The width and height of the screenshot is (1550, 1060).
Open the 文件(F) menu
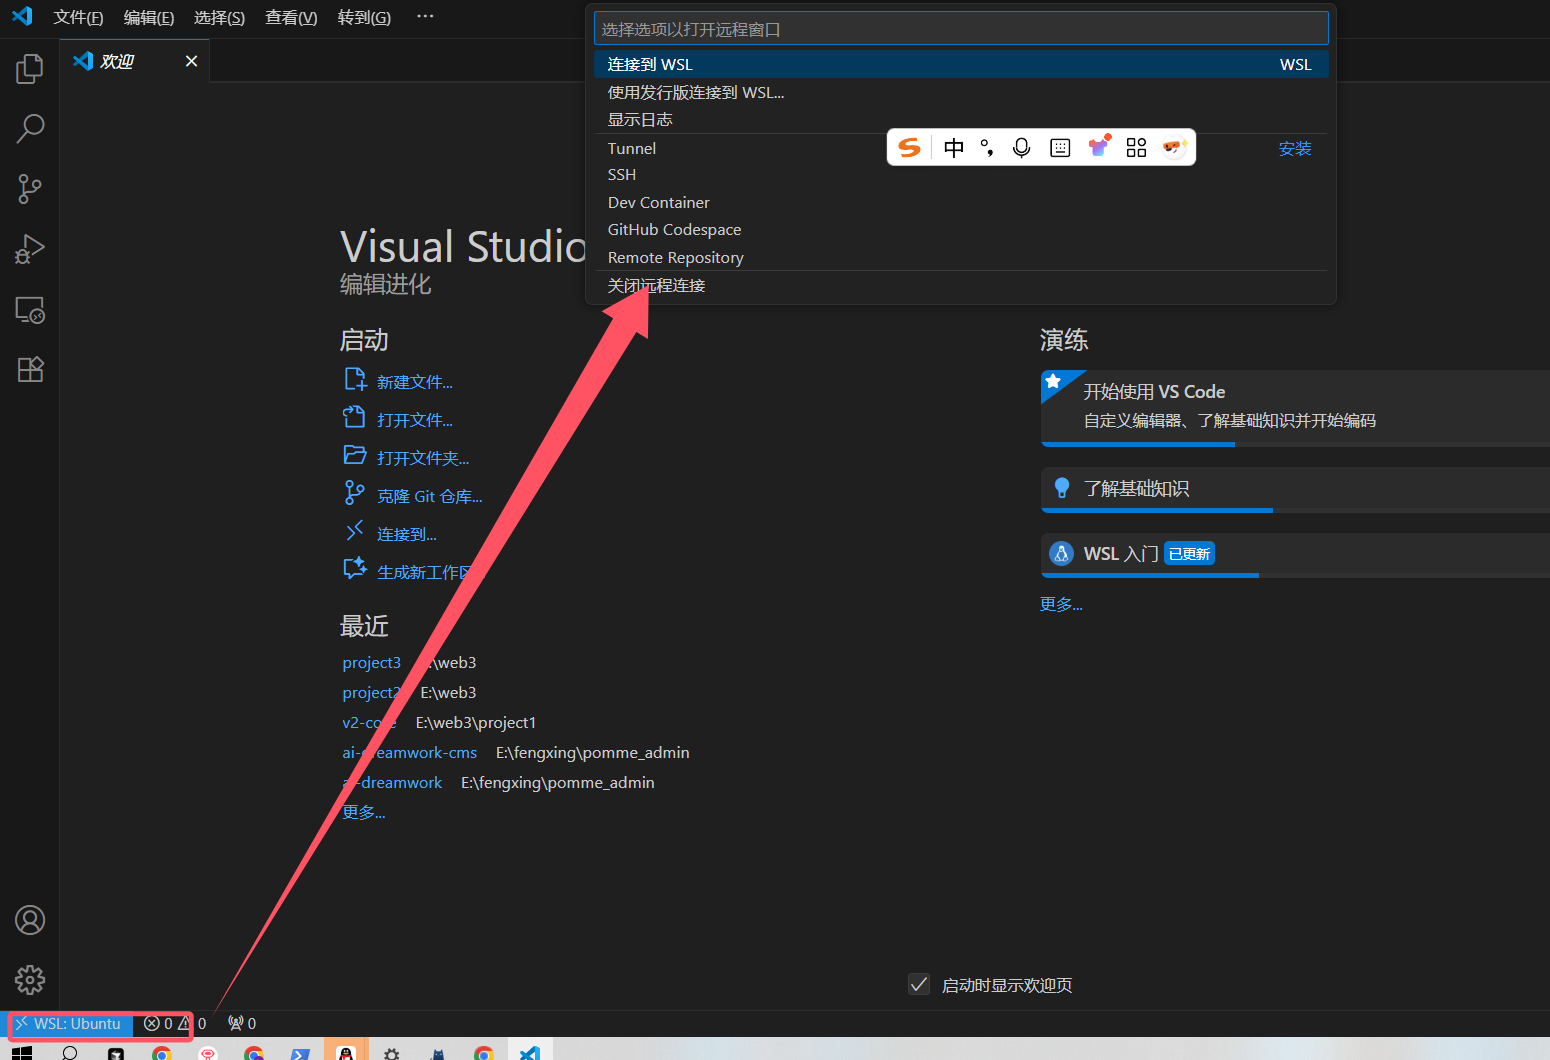pyautogui.click(x=78, y=17)
